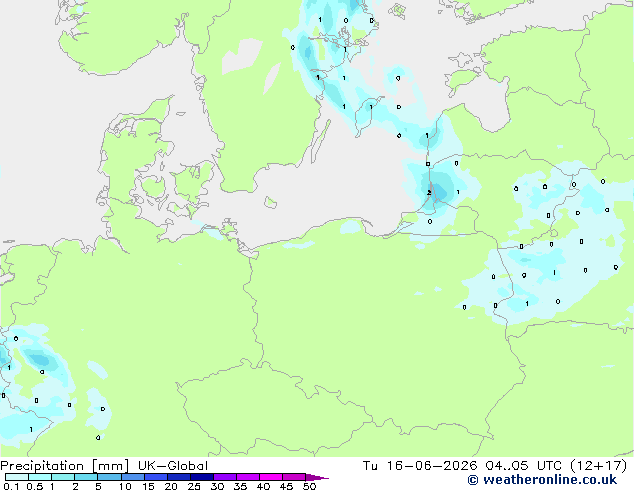Click the 25–30 mm dark blue swatch
The width and height of the screenshot is (634, 490).
(201, 477)
